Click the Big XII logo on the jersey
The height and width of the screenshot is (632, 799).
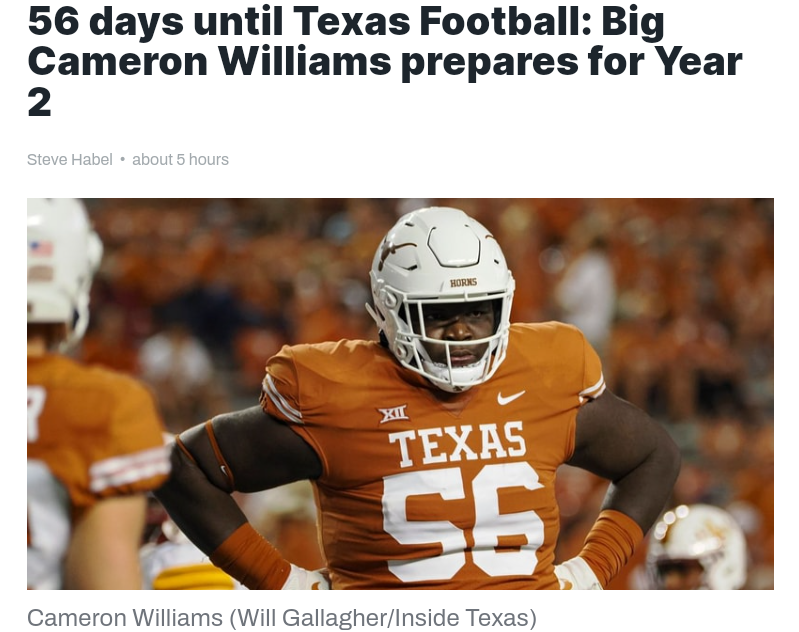click(x=393, y=413)
